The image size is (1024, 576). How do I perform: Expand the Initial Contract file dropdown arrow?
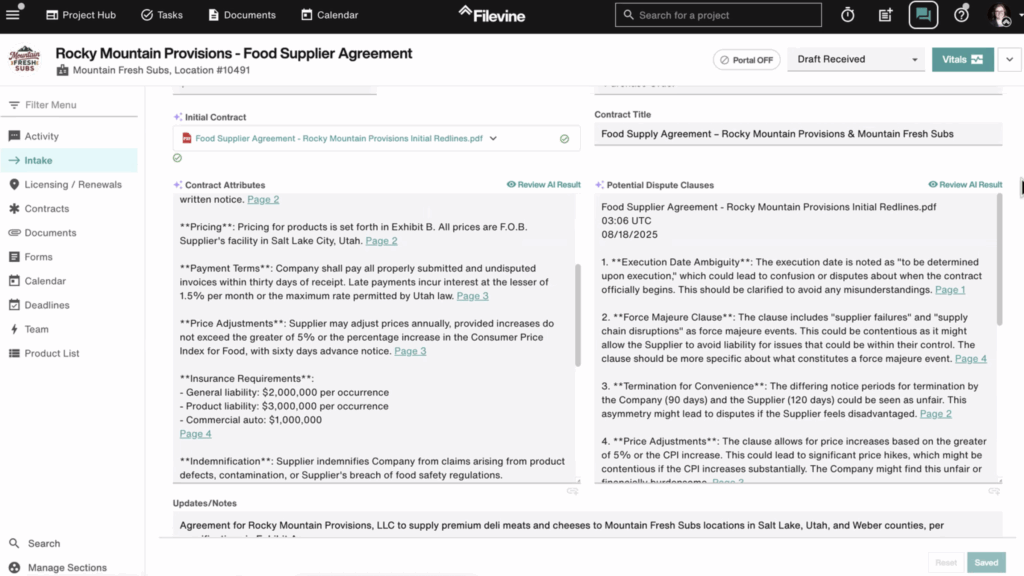click(494, 139)
